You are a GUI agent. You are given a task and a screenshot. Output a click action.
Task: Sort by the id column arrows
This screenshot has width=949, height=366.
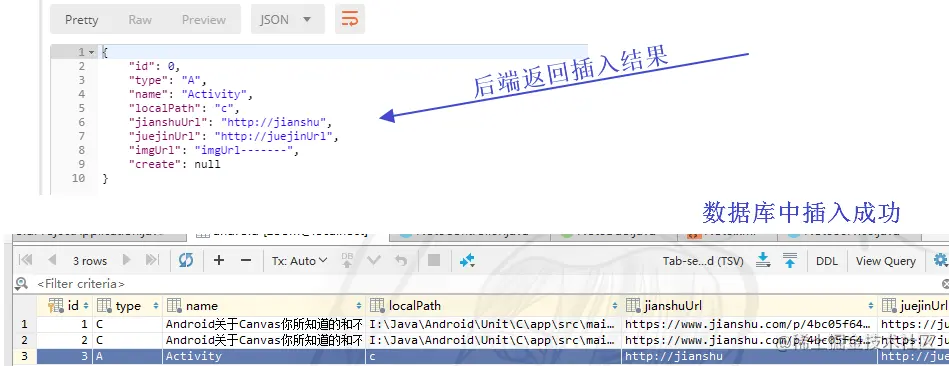tap(86, 306)
